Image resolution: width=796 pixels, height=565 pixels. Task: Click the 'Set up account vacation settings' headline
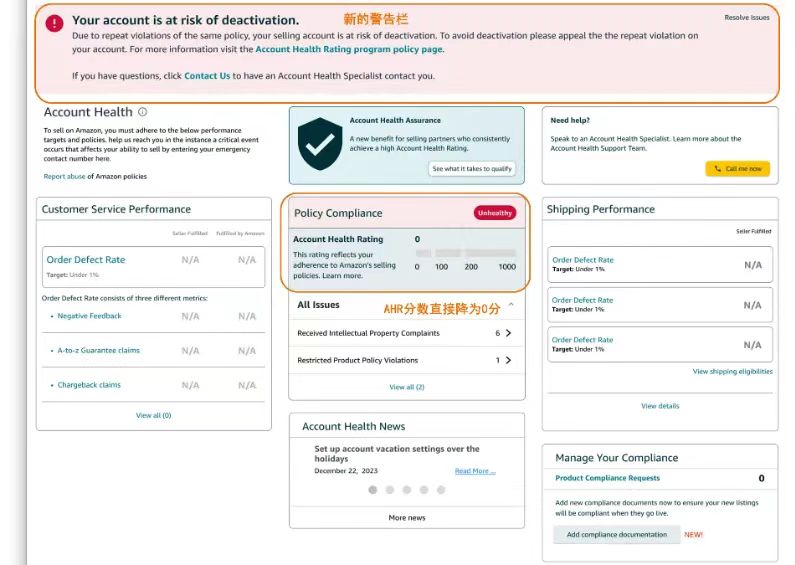click(x=396, y=453)
